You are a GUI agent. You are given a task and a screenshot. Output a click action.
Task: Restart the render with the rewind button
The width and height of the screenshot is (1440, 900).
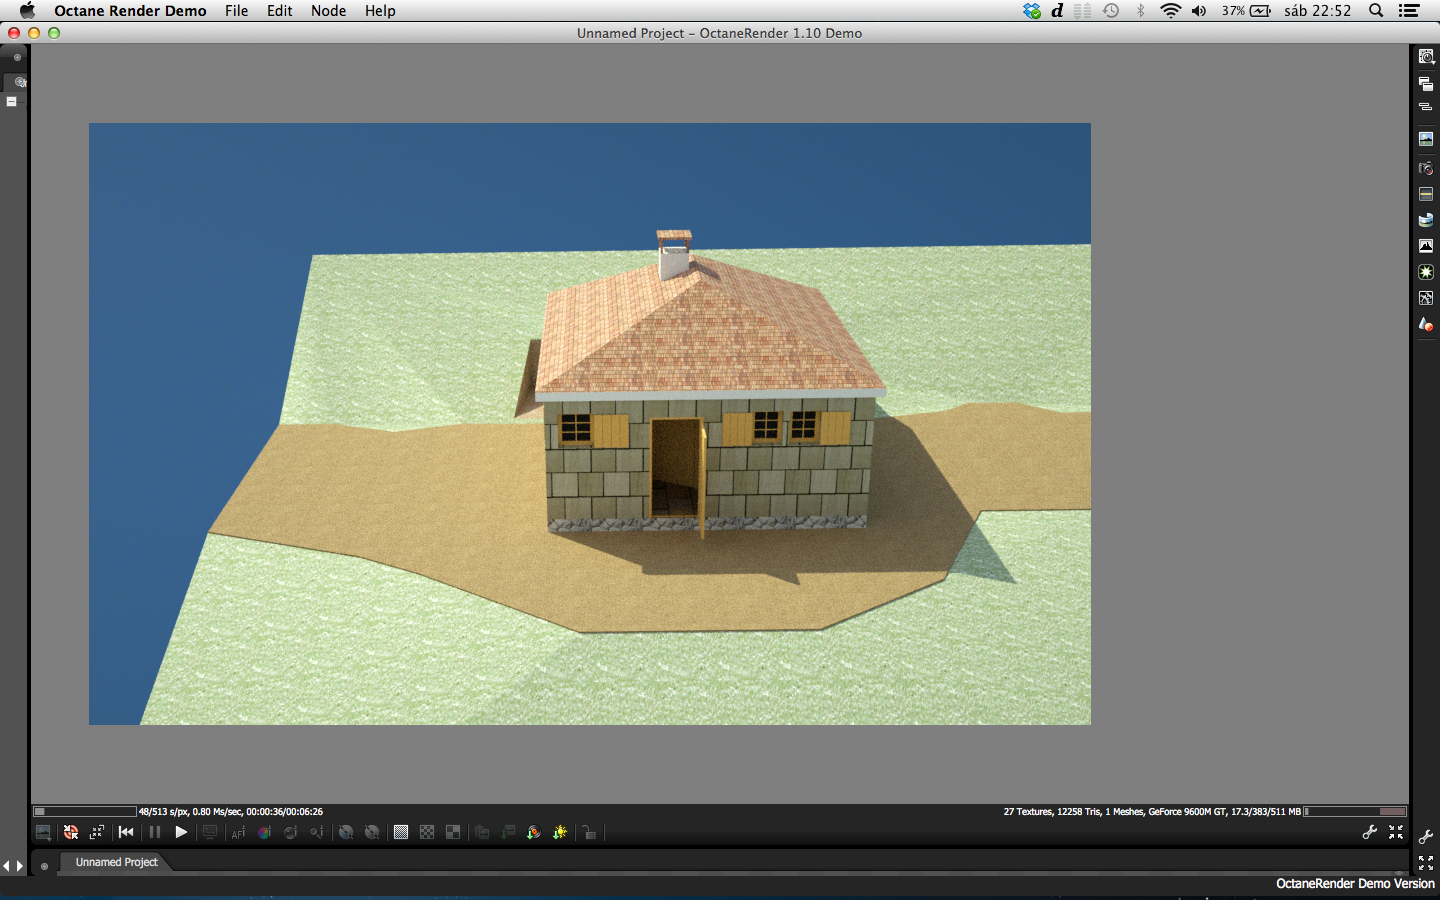pyautogui.click(x=126, y=832)
